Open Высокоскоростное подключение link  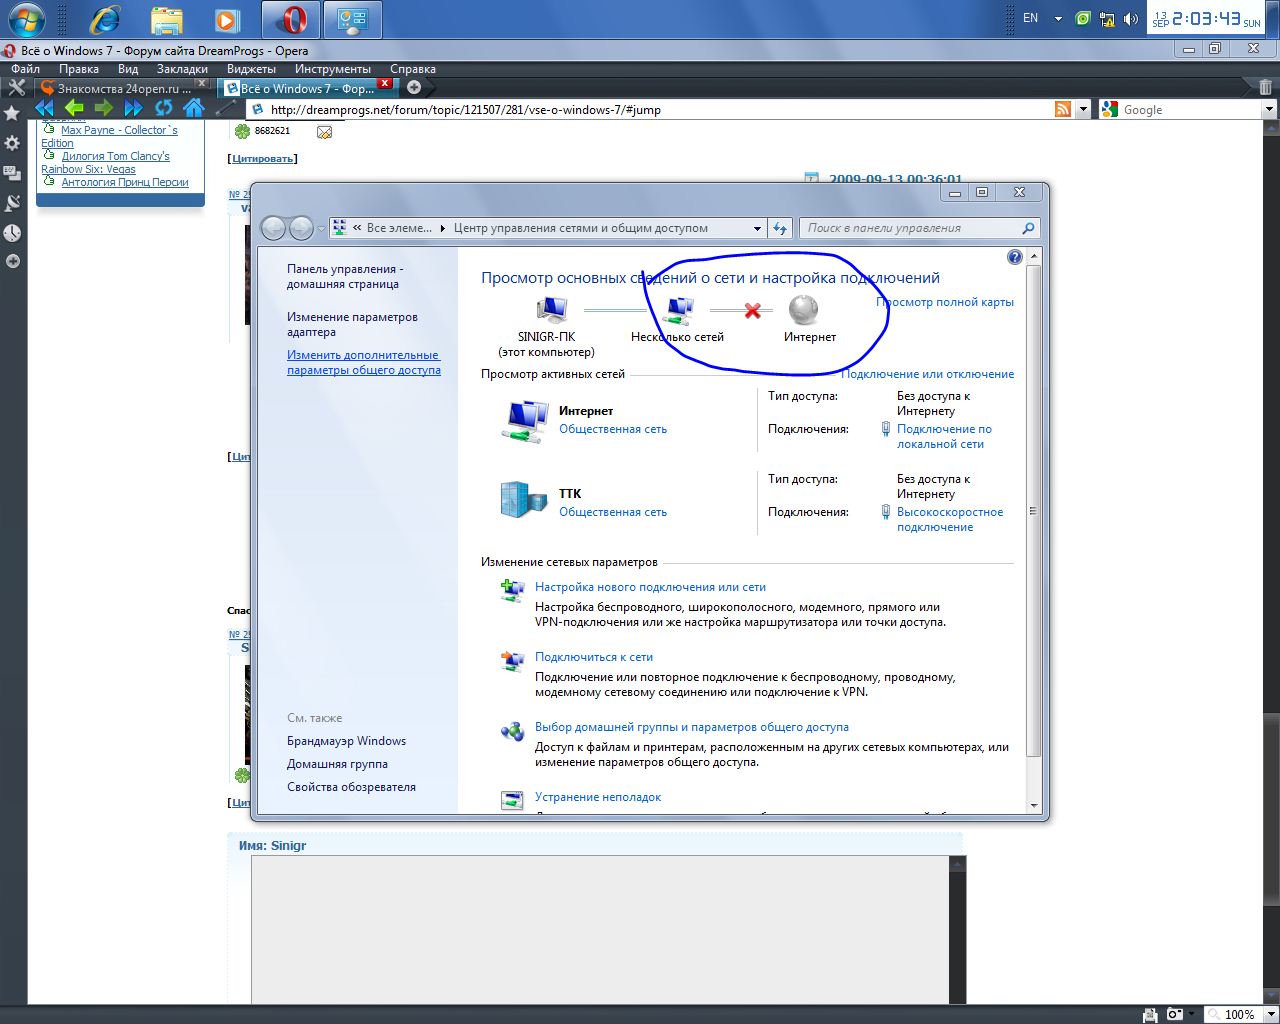pos(950,519)
